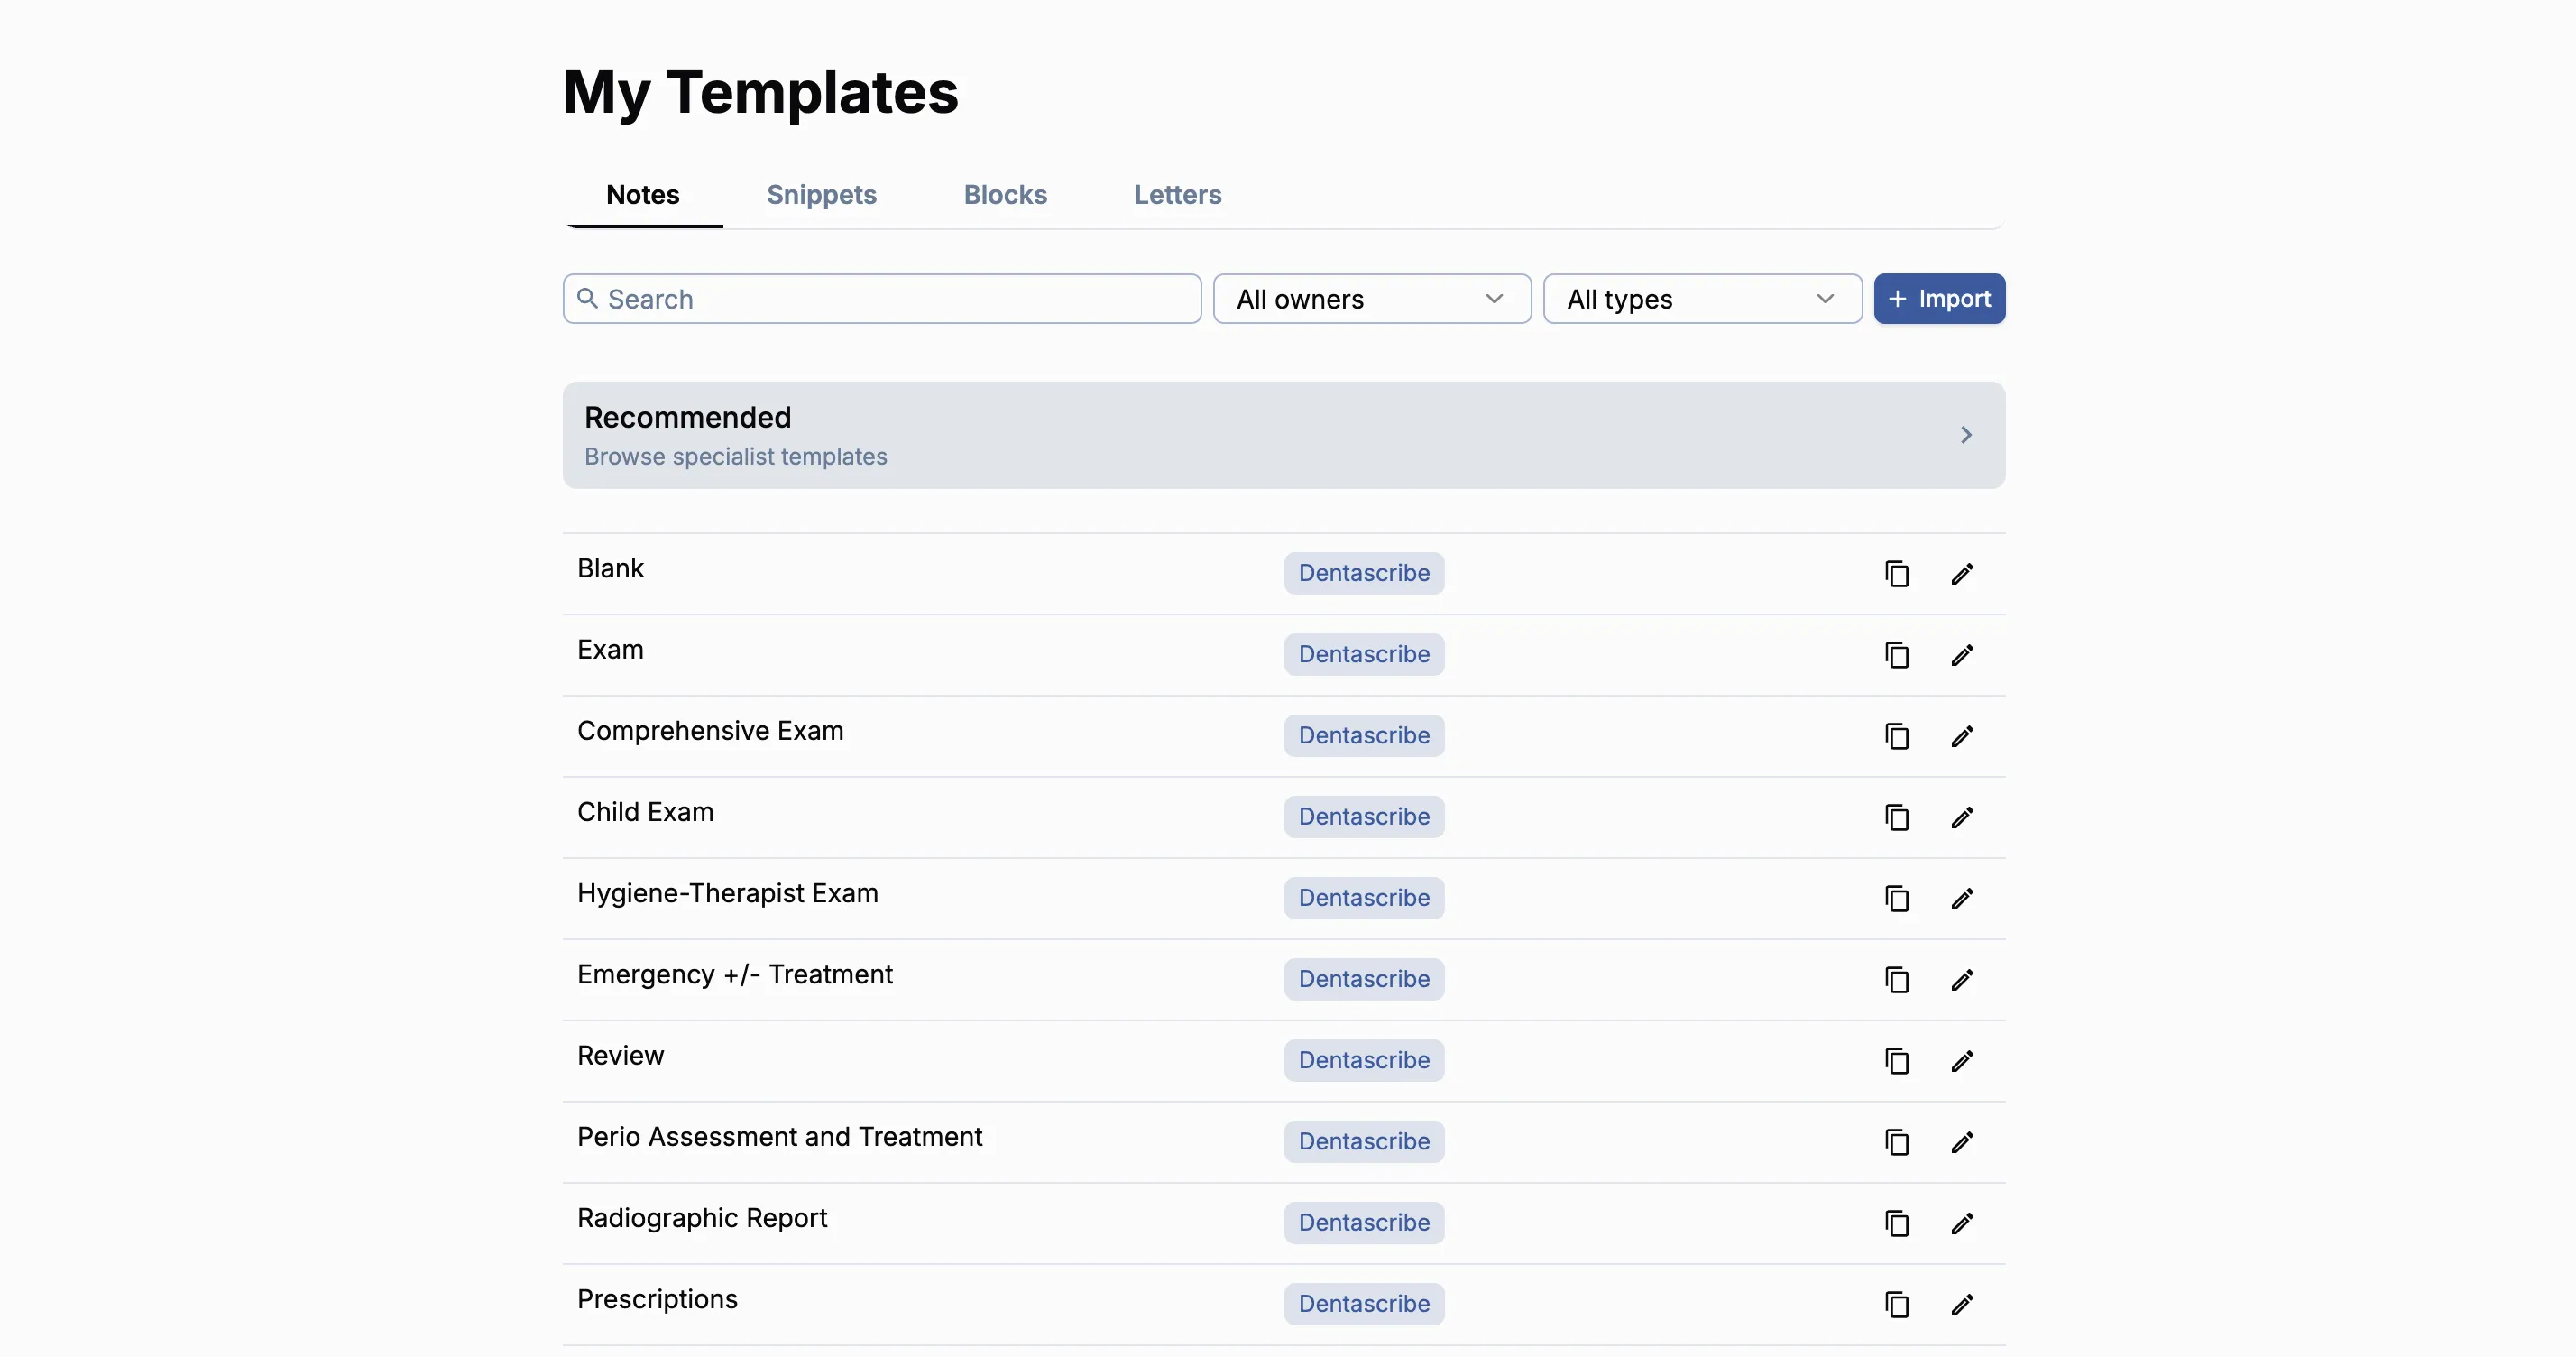Click the search magnifier icon

point(588,298)
